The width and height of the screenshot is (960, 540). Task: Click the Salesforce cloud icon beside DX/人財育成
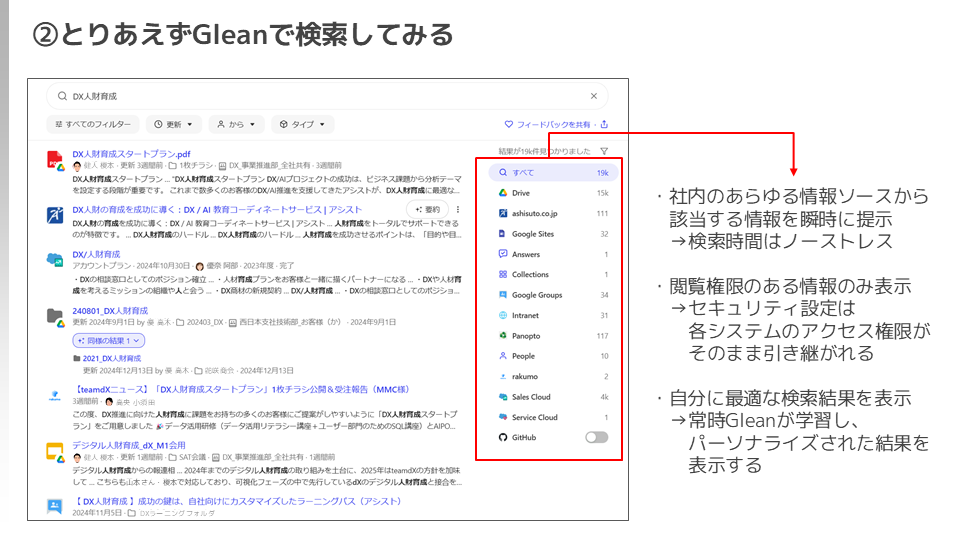pos(55,260)
